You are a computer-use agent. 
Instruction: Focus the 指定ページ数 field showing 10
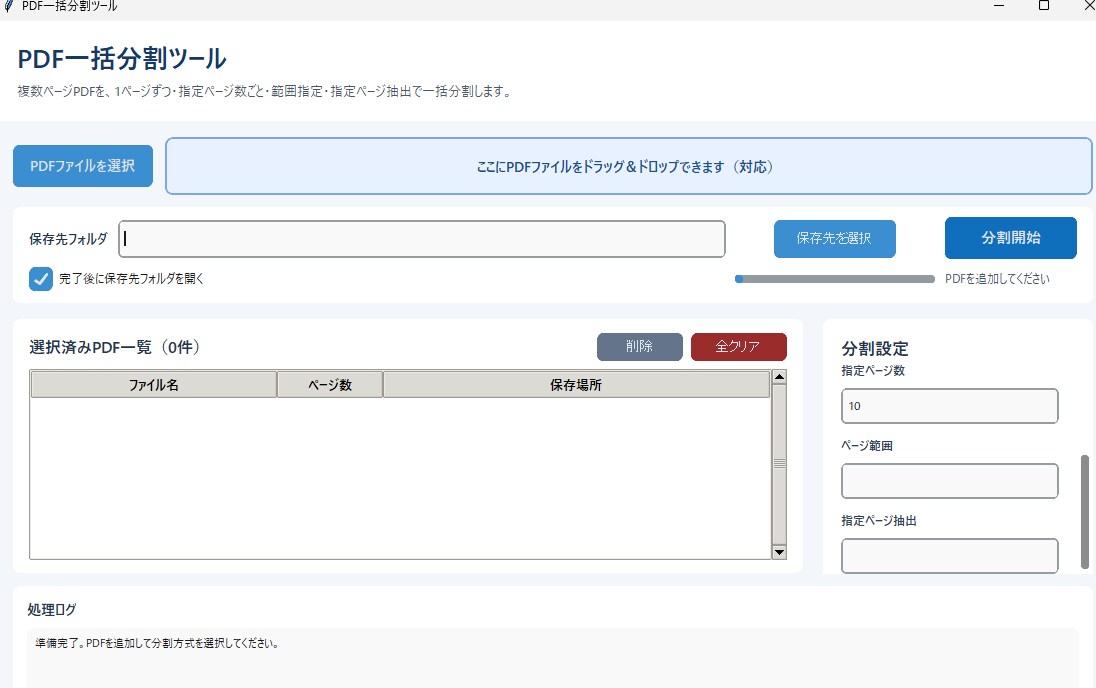(x=949, y=406)
